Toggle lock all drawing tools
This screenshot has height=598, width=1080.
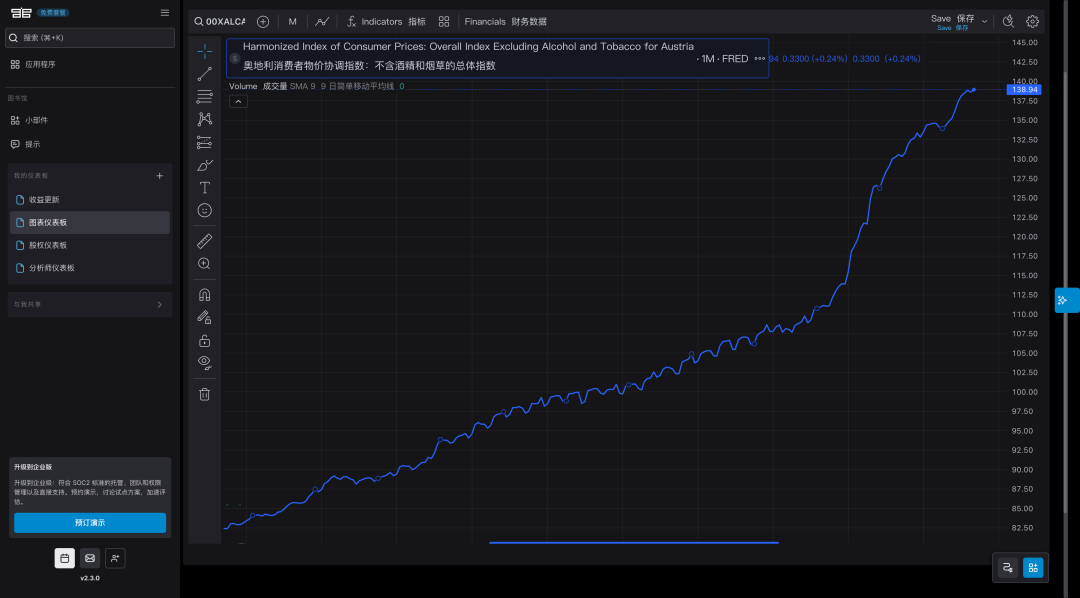pyautogui.click(x=205, y=340)
